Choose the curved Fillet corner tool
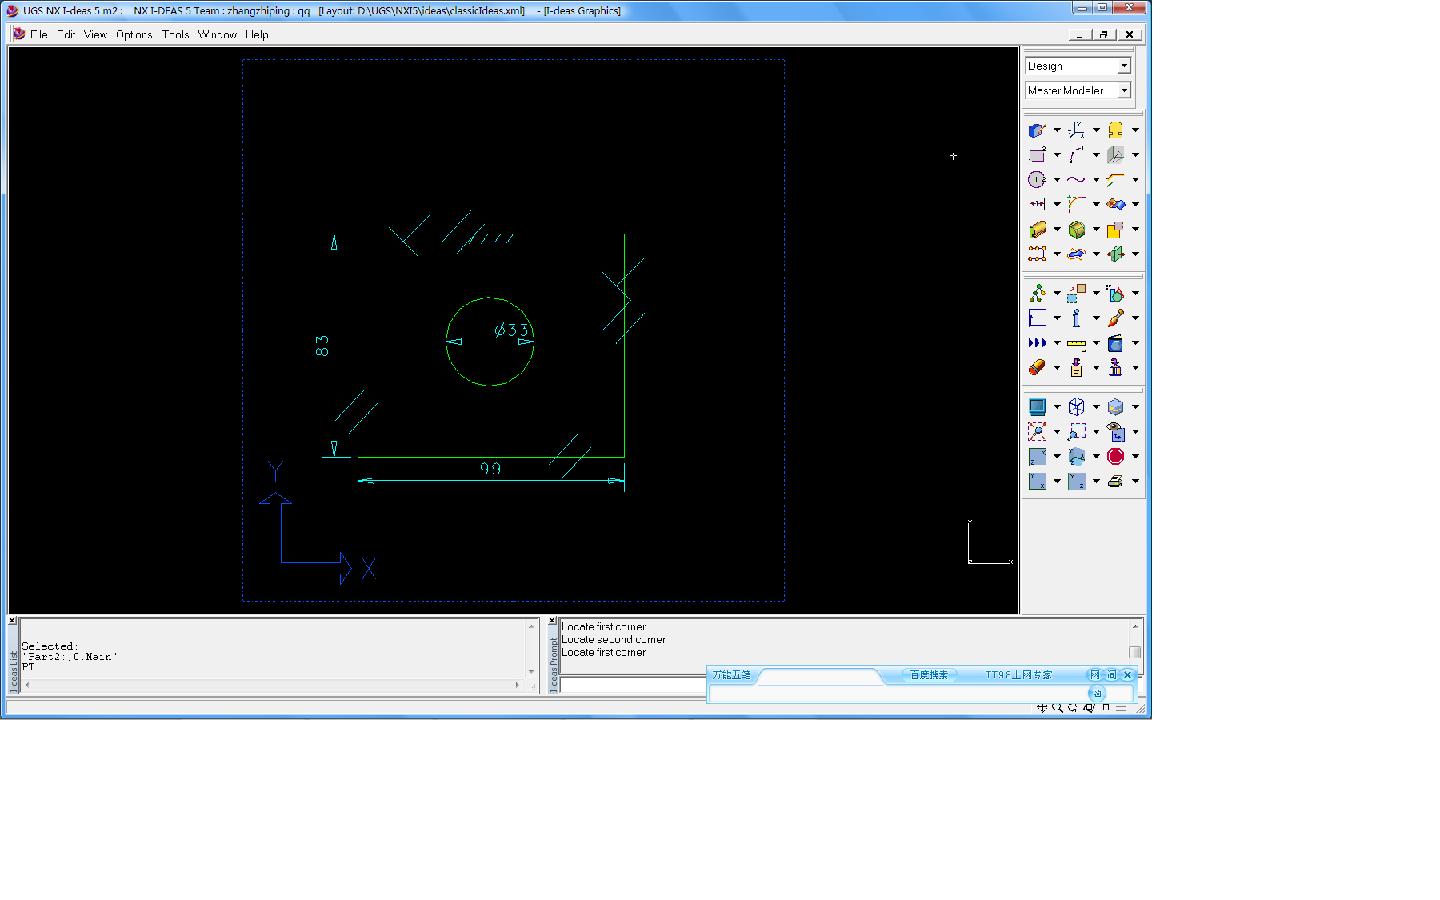 (1076, 204)
